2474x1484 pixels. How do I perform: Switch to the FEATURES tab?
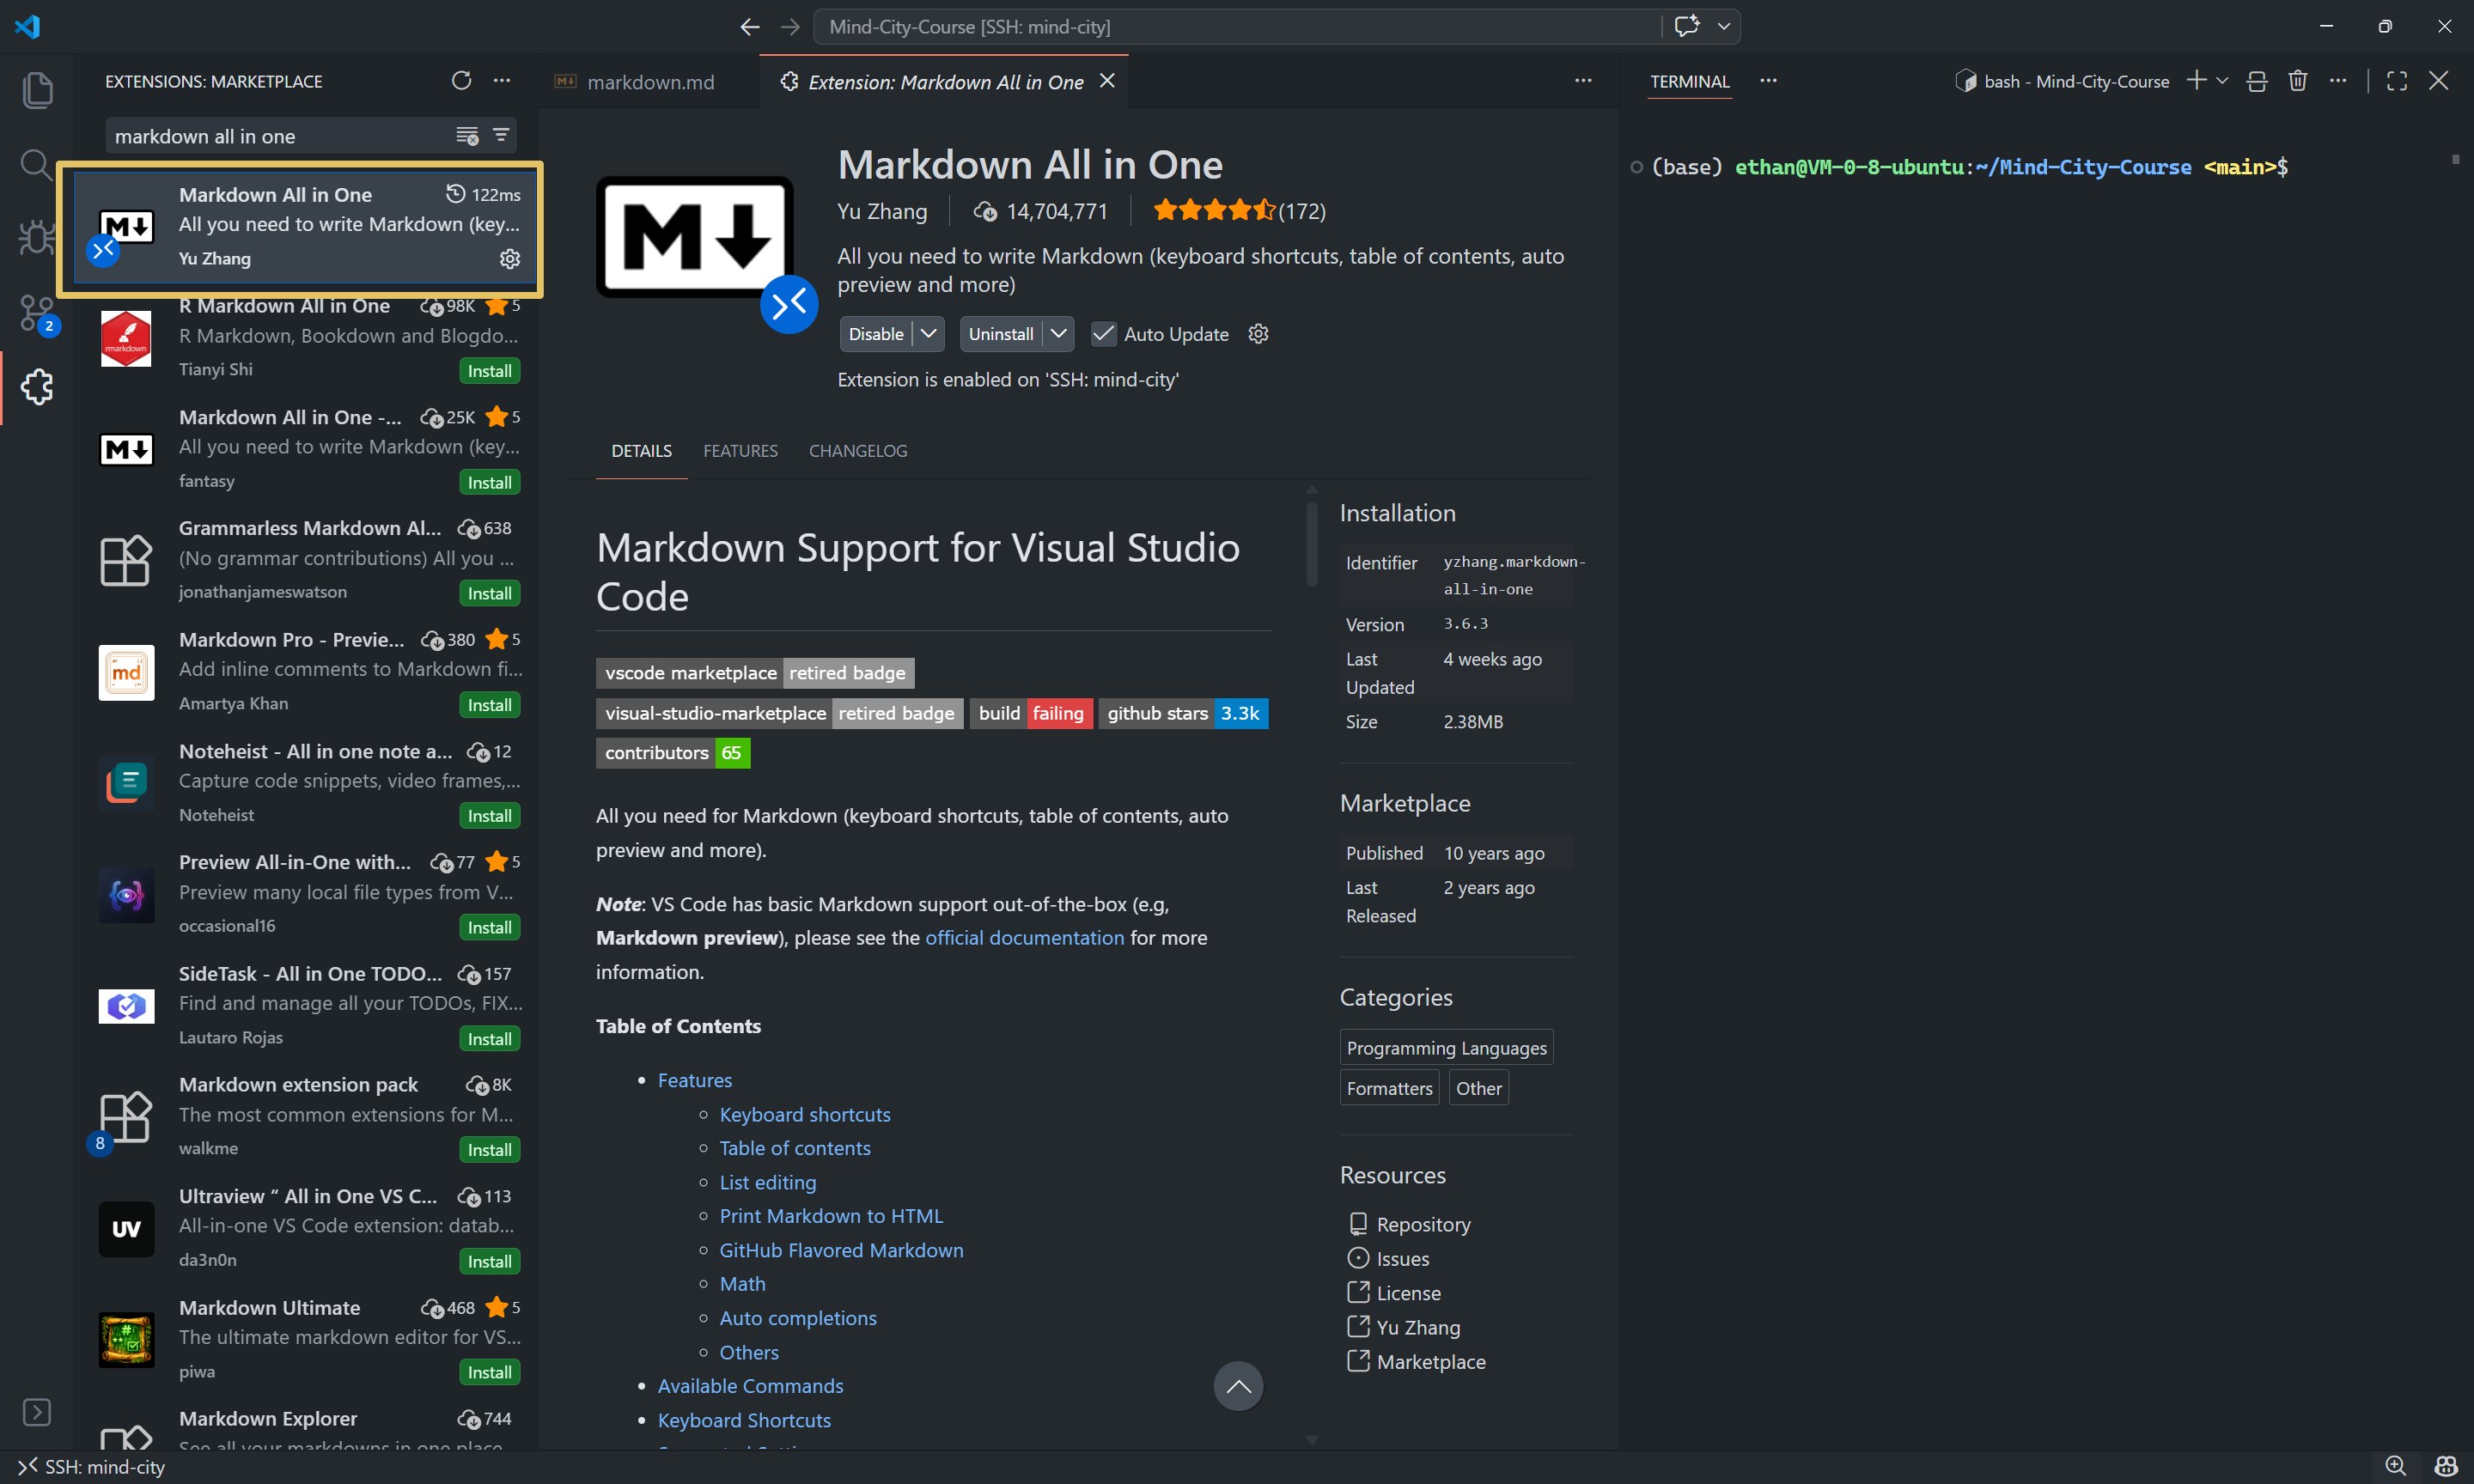pos(740,451)
